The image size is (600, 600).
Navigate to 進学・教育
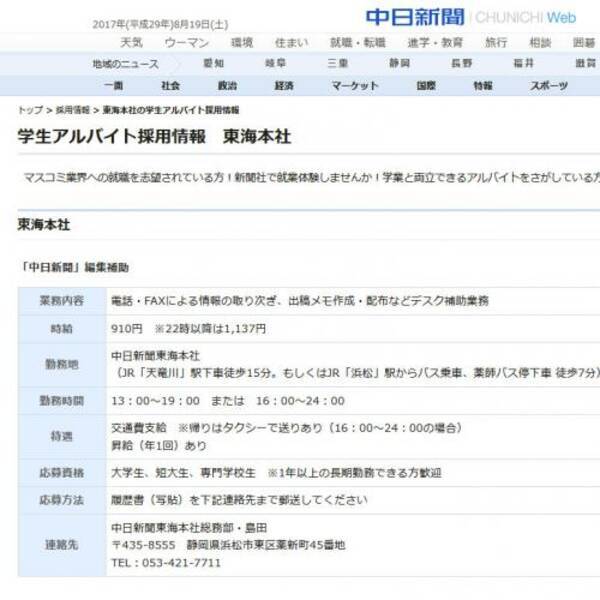pyautogui.click(x=434, y=43)
